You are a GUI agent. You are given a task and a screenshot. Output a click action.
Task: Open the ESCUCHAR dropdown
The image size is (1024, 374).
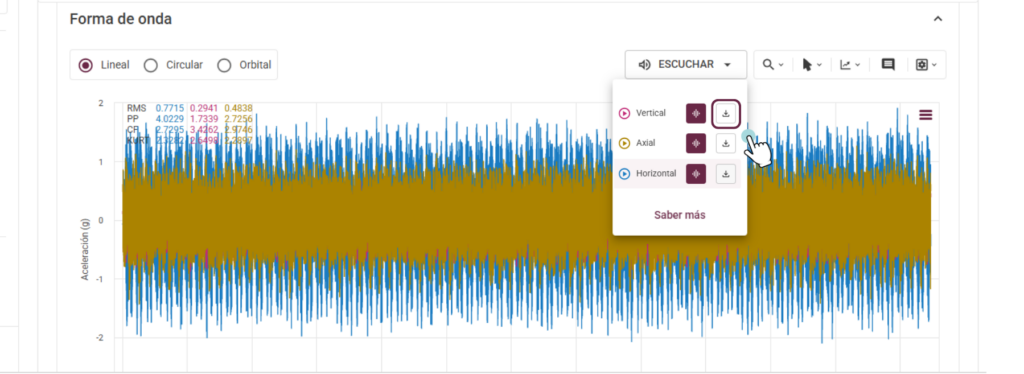pos(685,65)
